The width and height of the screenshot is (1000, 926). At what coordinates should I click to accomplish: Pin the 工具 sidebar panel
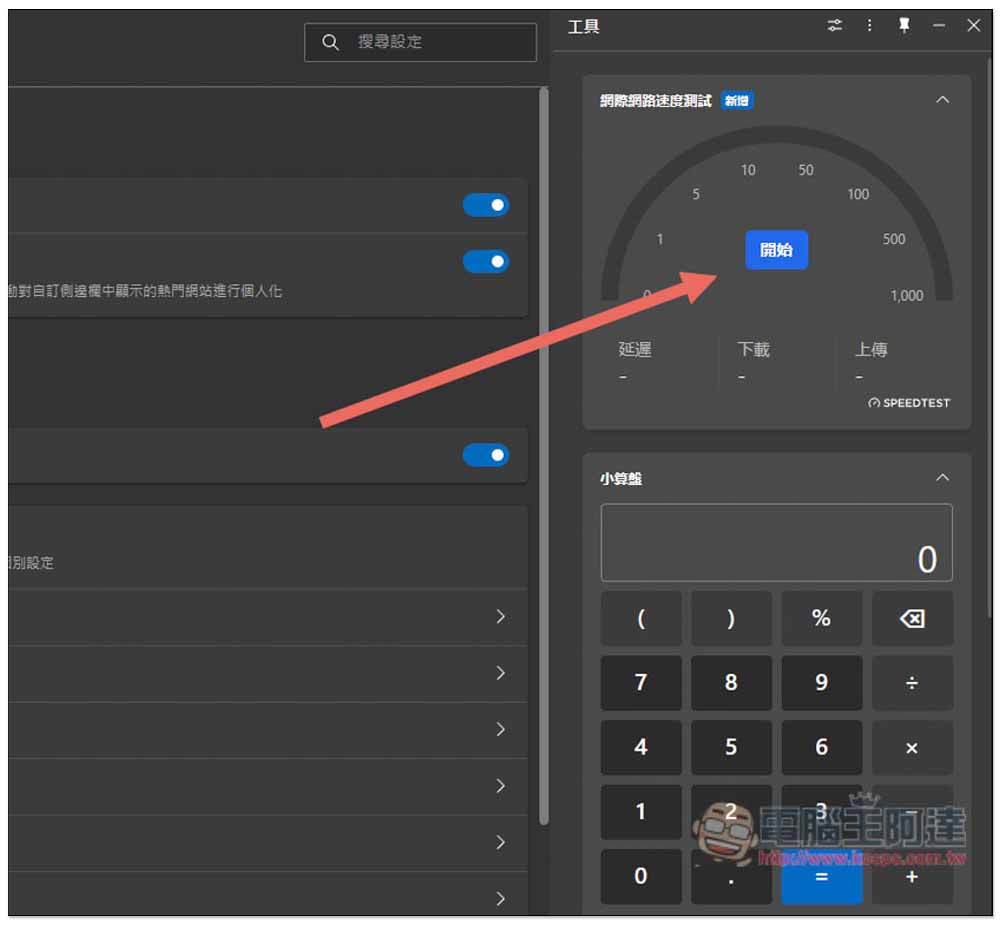click(904, 26)
